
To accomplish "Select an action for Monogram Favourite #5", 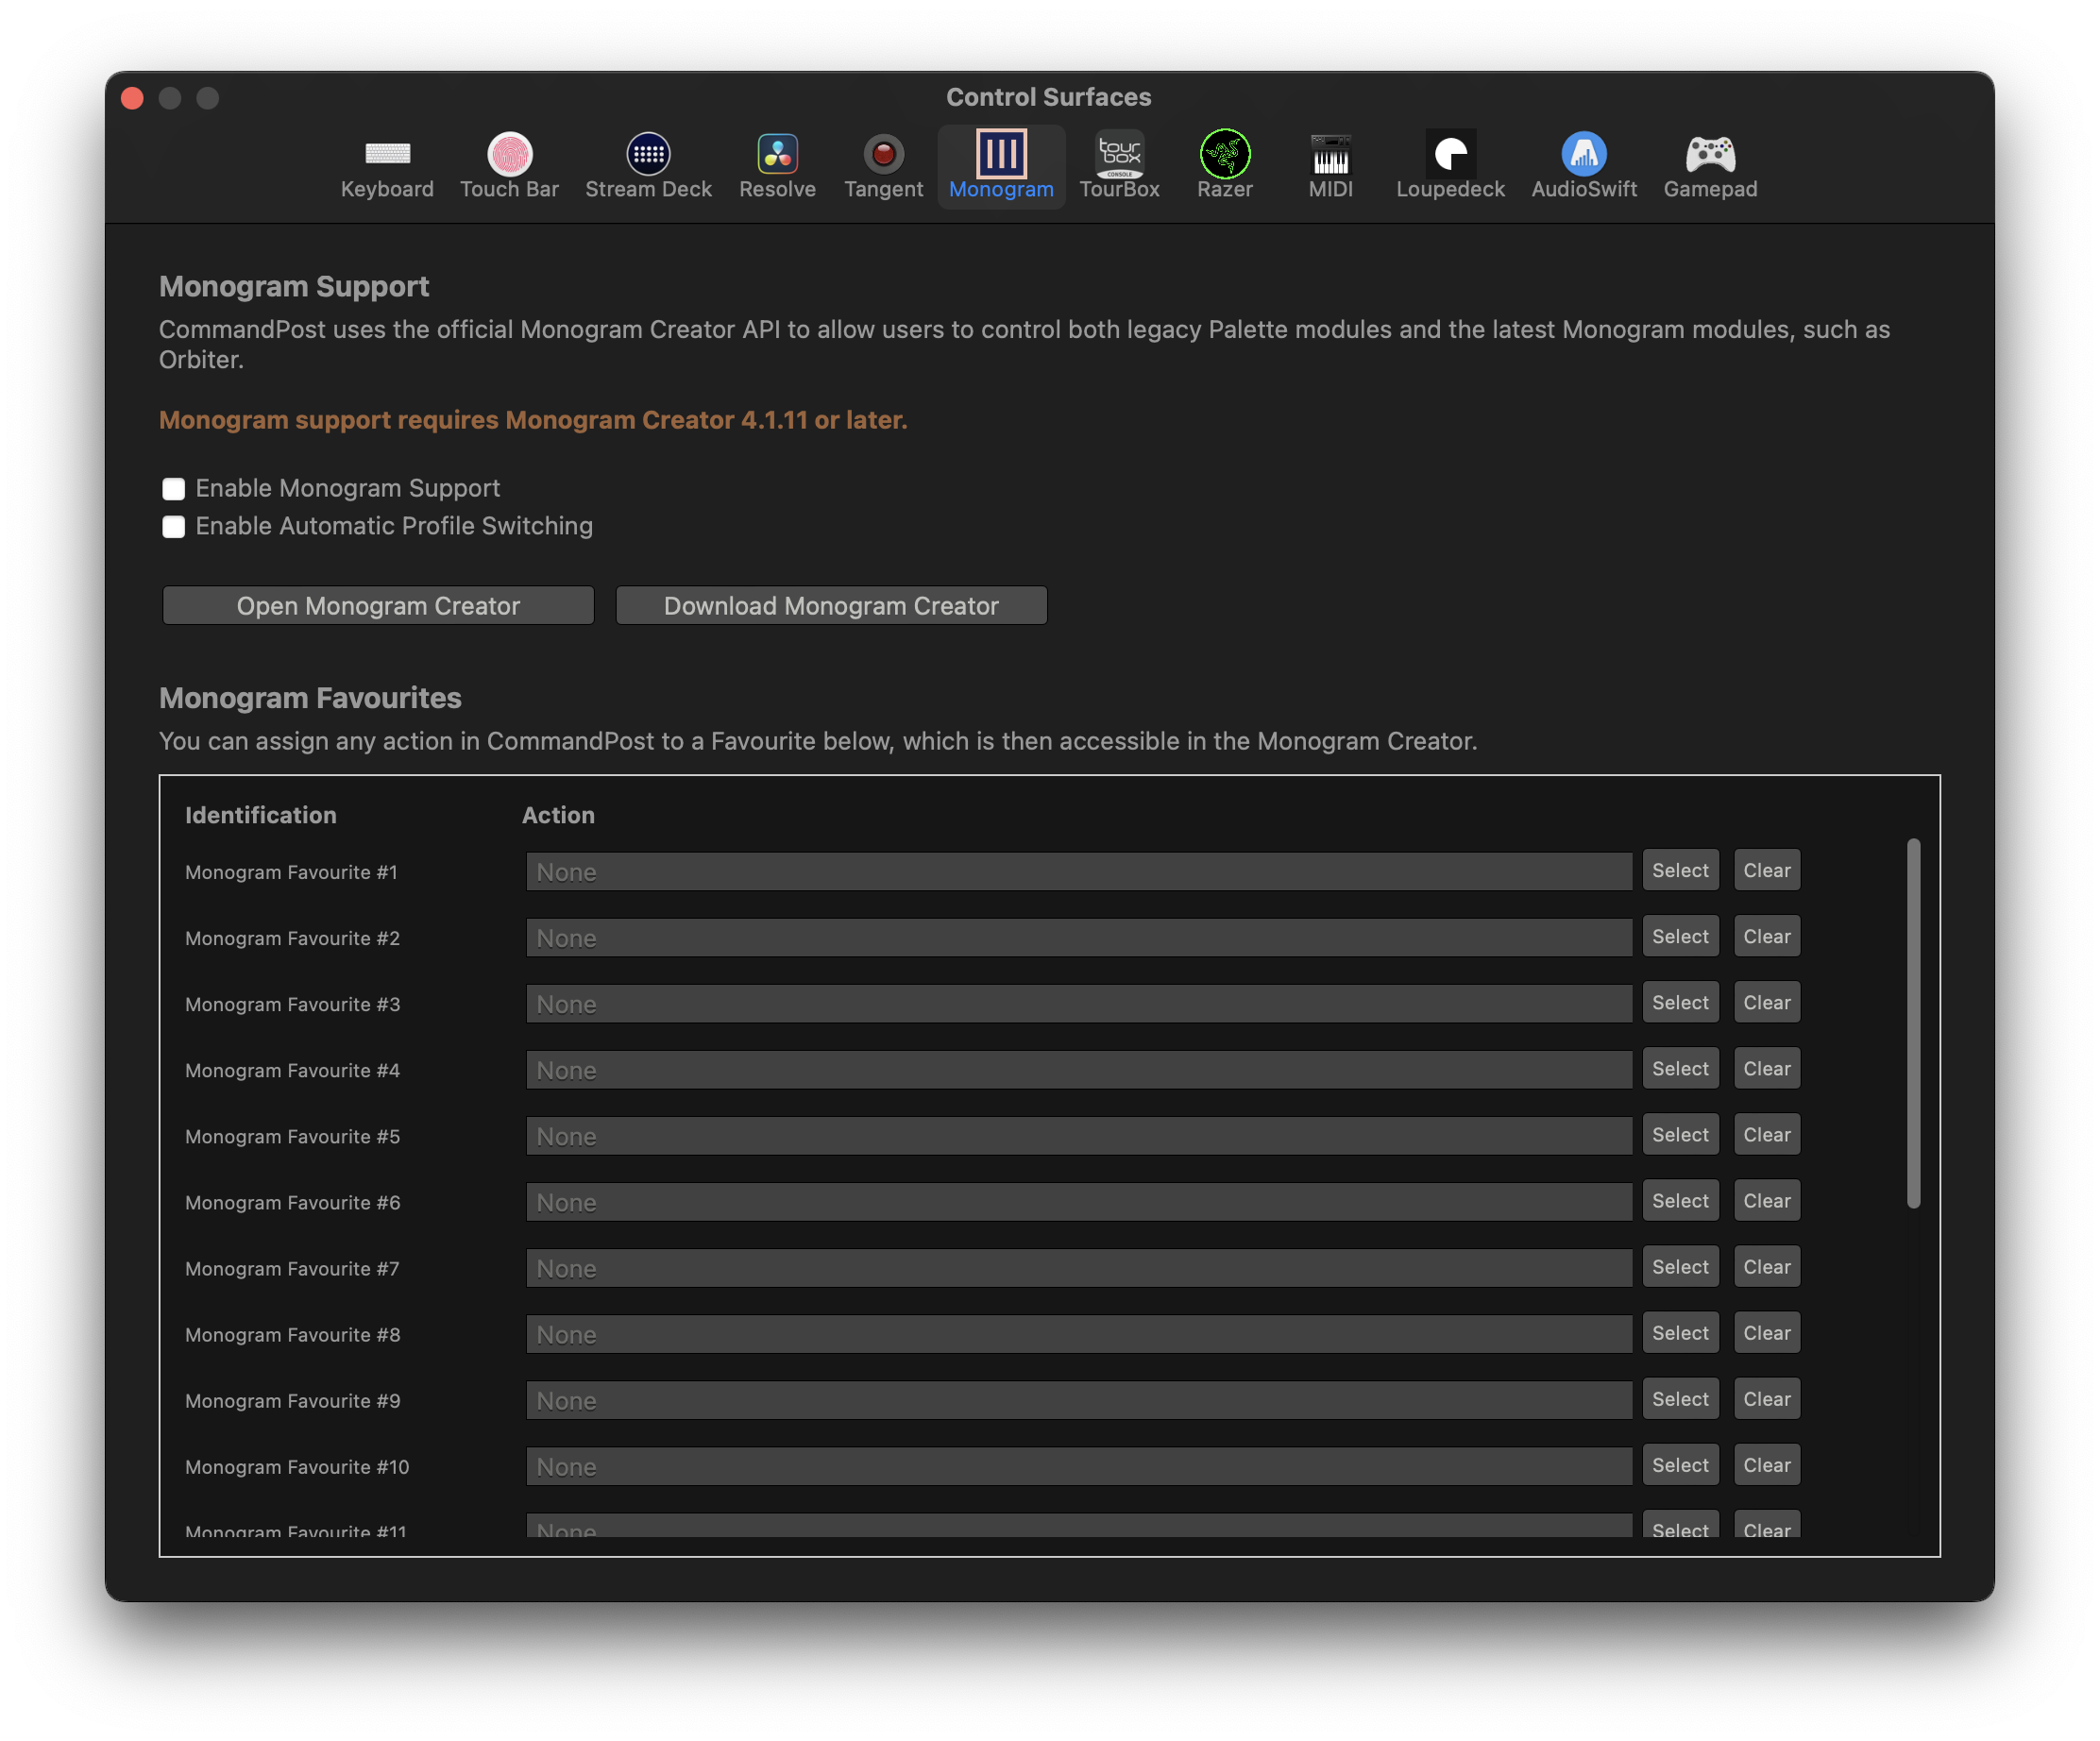I will (x=1680, y=1134).
